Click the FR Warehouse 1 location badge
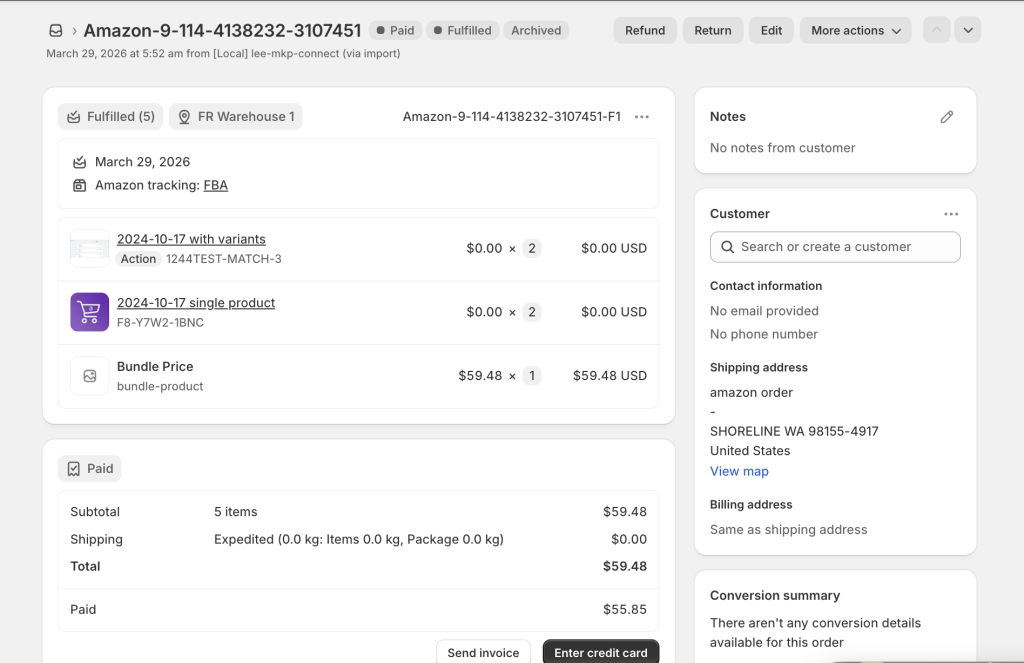This screenshot has width=1024, height=663. pyautogui.click(x=236, y=117)
